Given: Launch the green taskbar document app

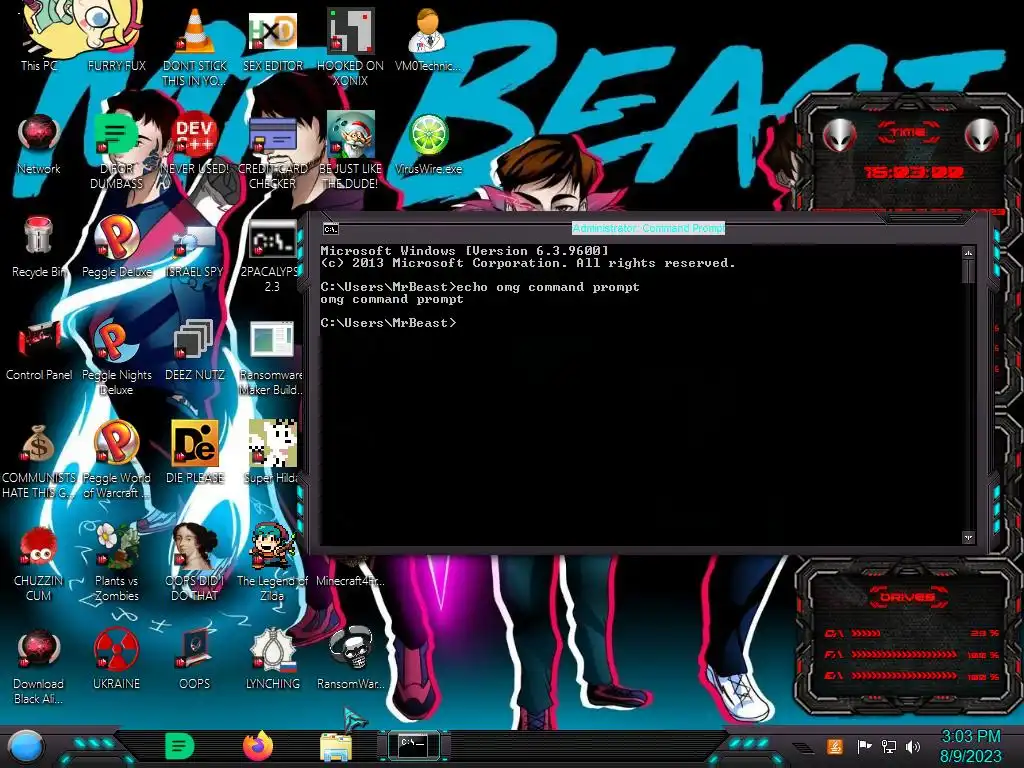Looking at the screenshot, I should click(x=180, y=746).
